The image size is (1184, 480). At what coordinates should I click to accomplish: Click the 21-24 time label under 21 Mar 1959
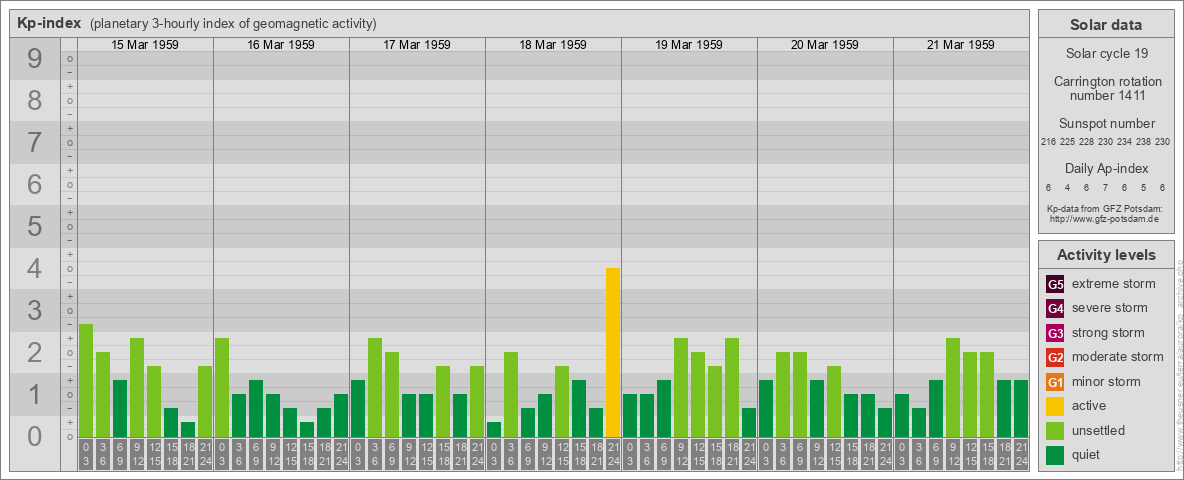coord(1021,454)
